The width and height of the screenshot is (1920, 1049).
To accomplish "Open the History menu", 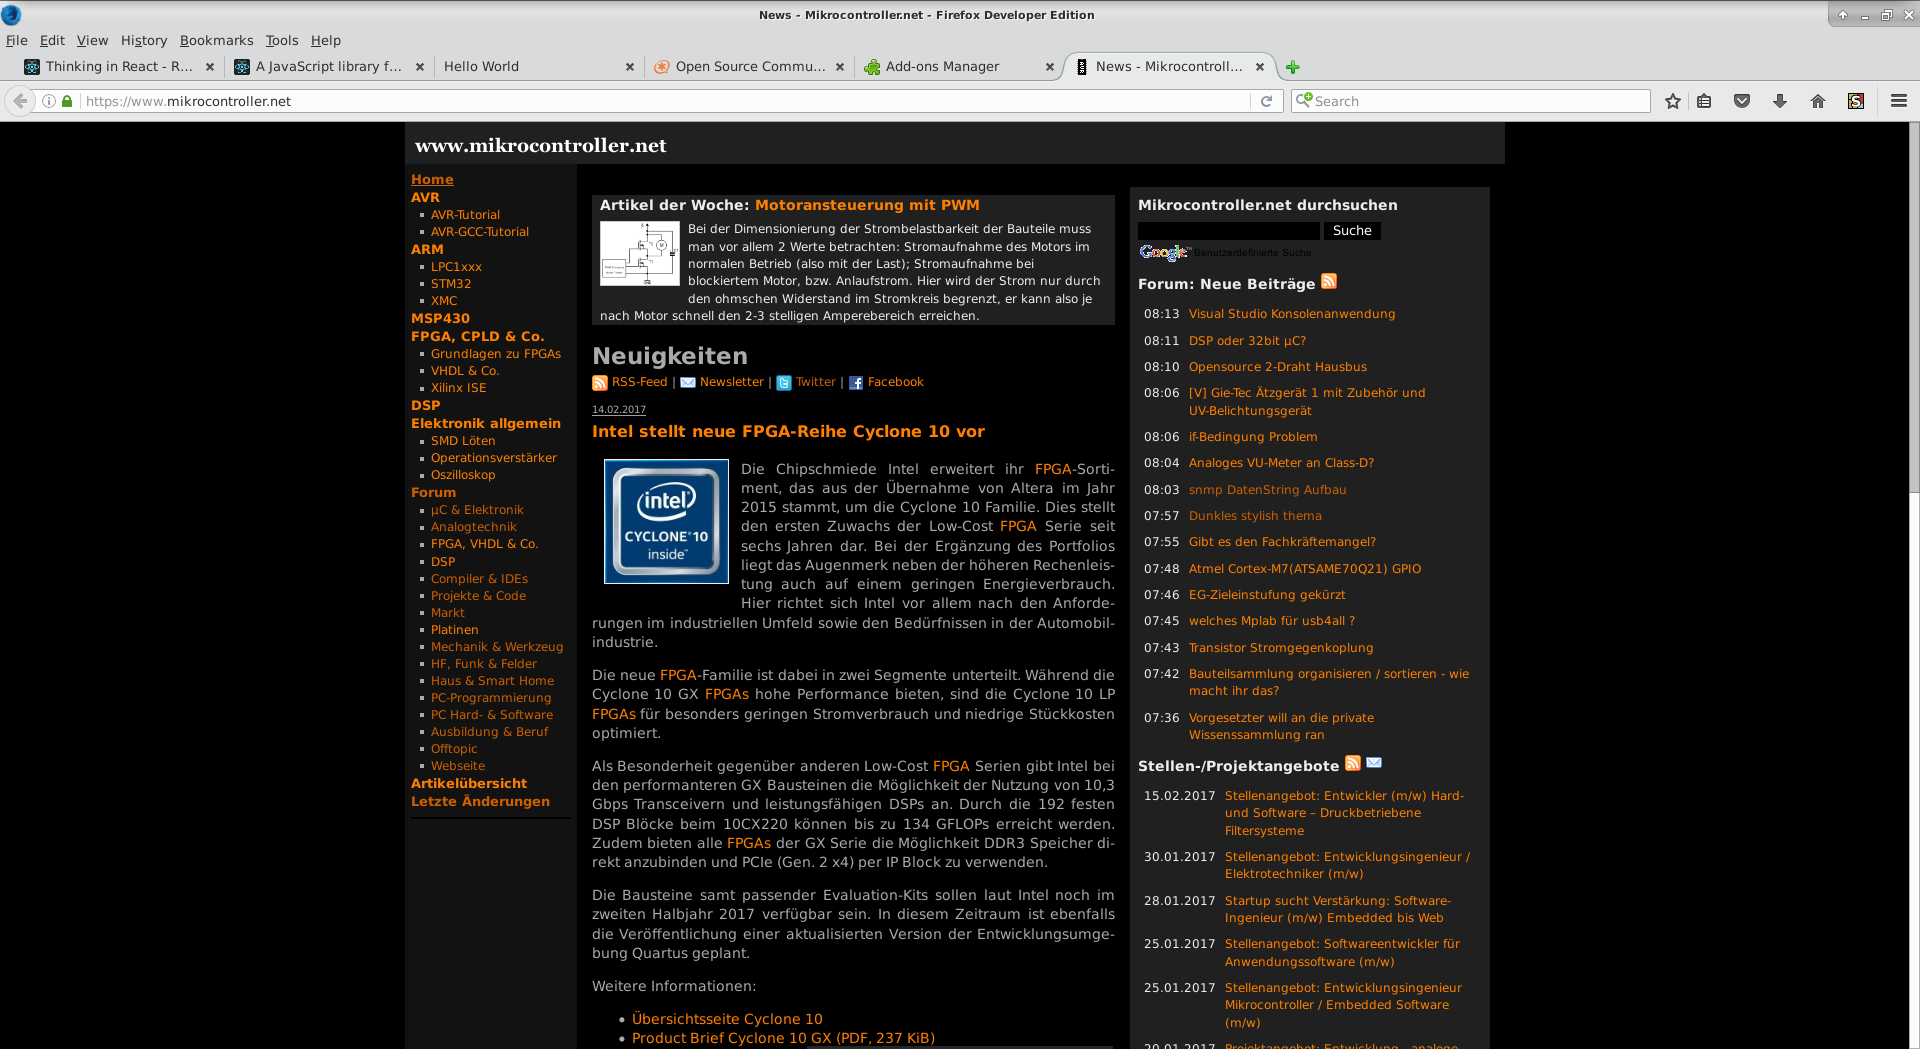I will pos(144,40).
